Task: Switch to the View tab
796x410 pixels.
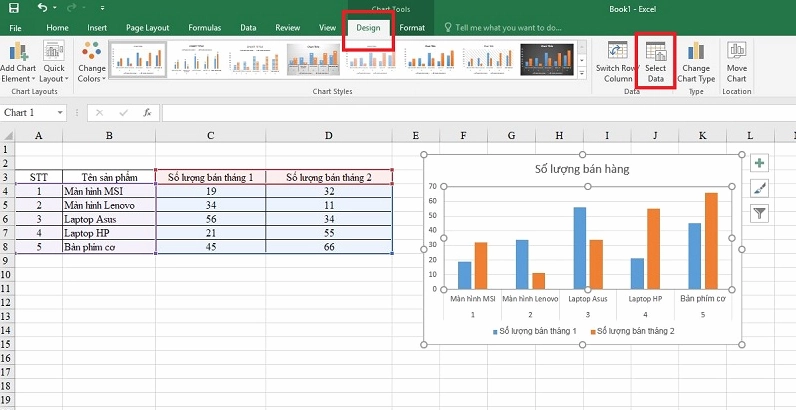Action: (327, 28)
